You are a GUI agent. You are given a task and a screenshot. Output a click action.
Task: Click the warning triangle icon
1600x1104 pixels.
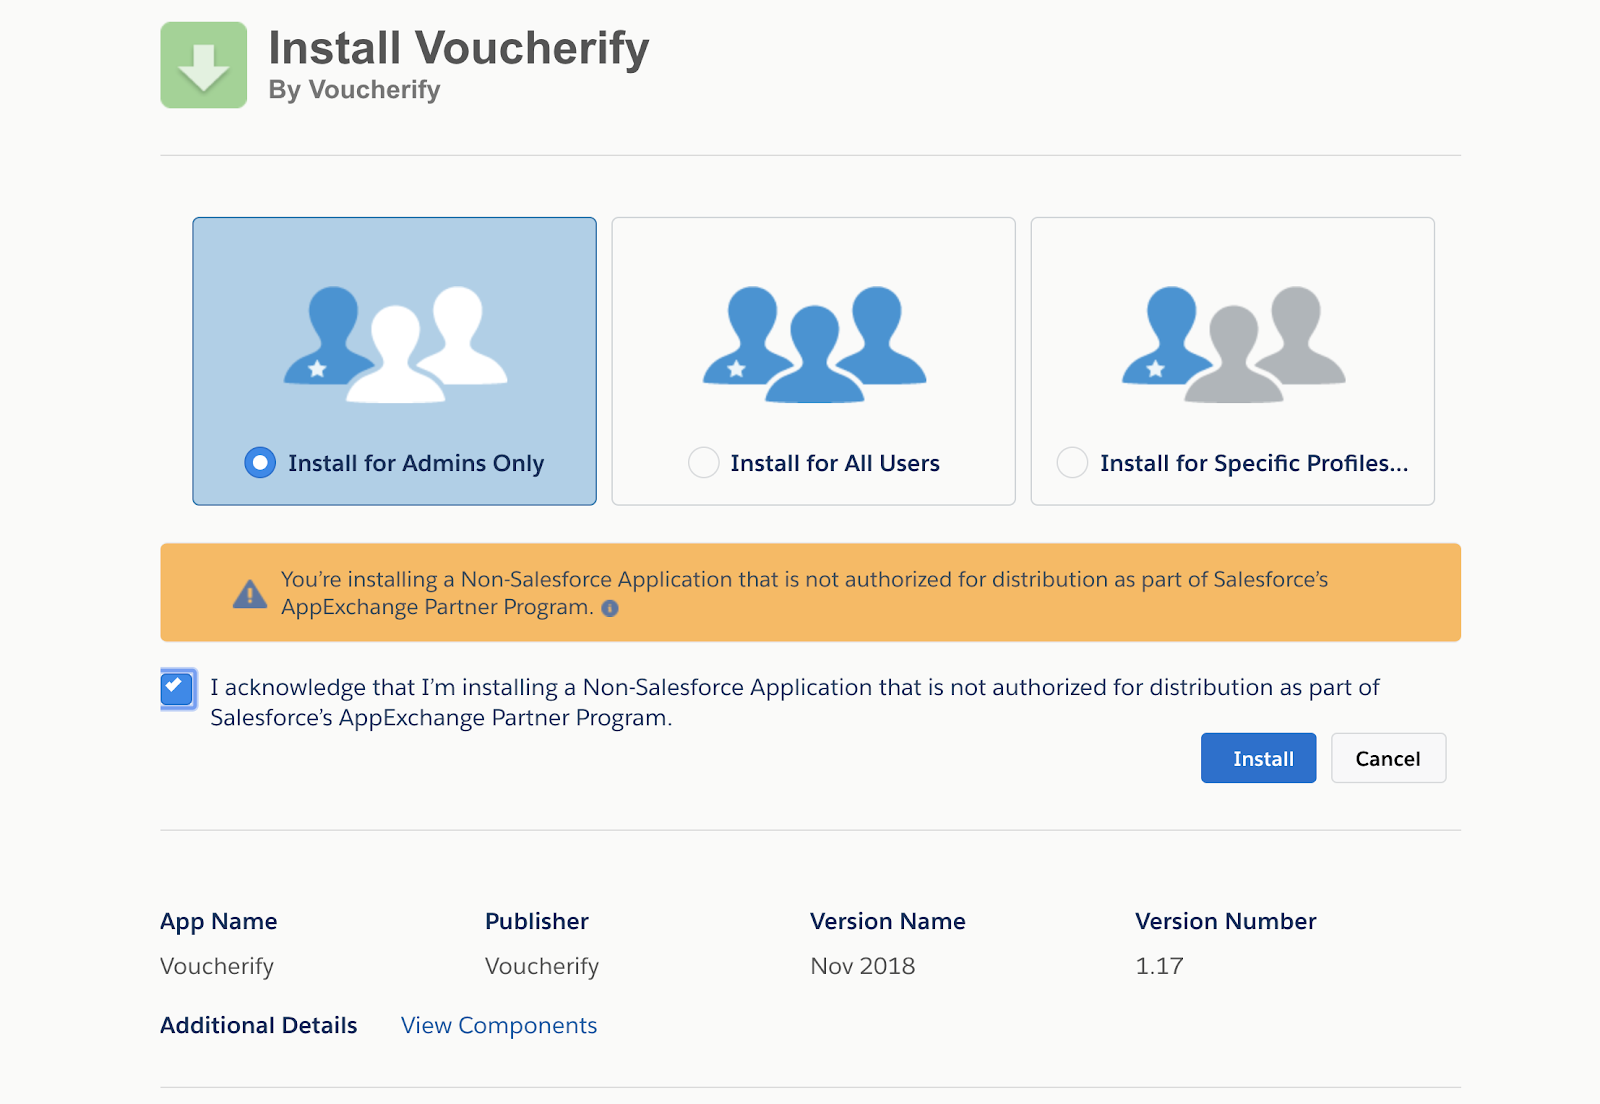(250, 594)
